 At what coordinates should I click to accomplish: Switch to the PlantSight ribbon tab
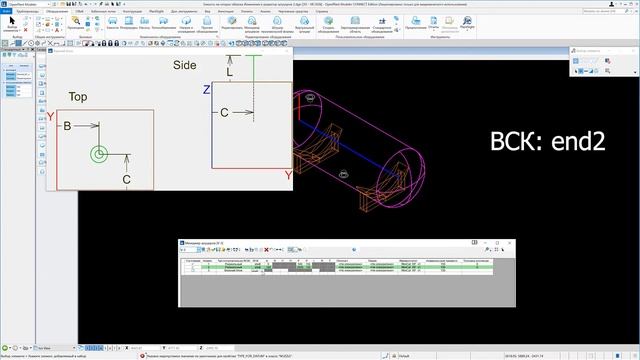click(156, 11)
